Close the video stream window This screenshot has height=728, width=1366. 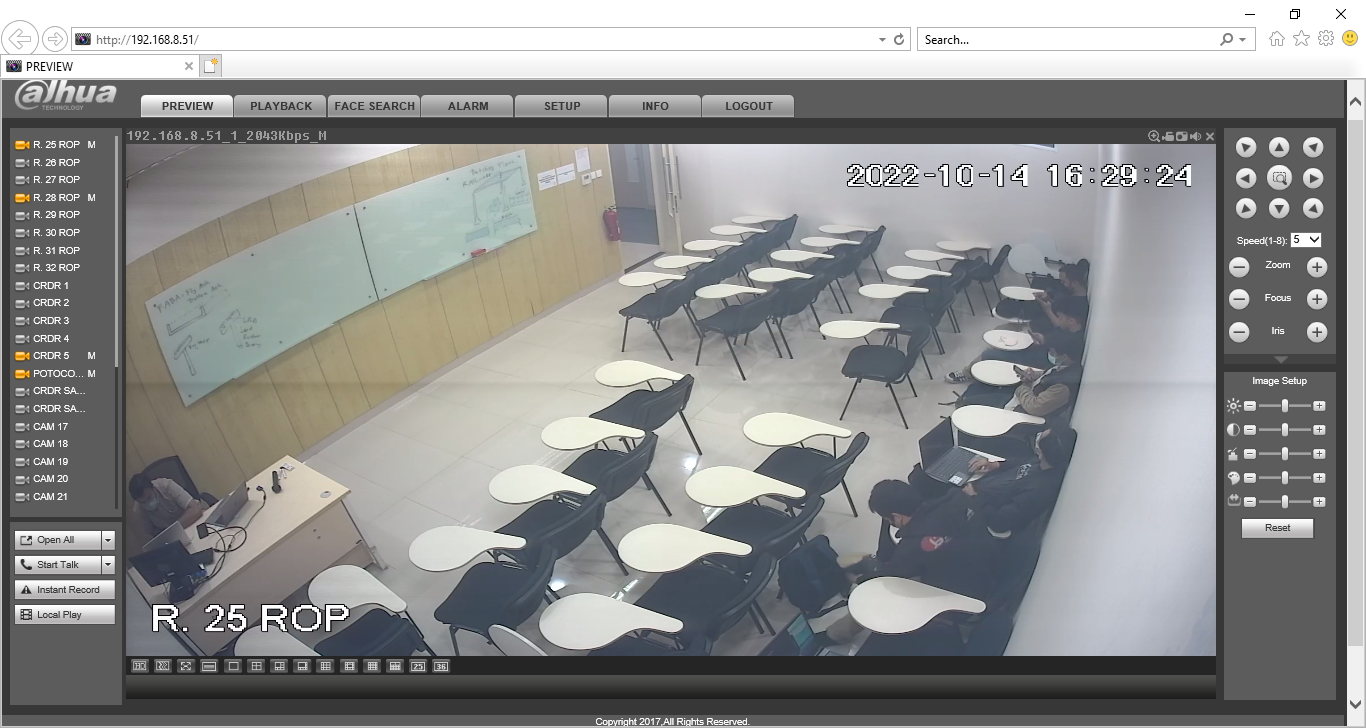[1210, 136]
